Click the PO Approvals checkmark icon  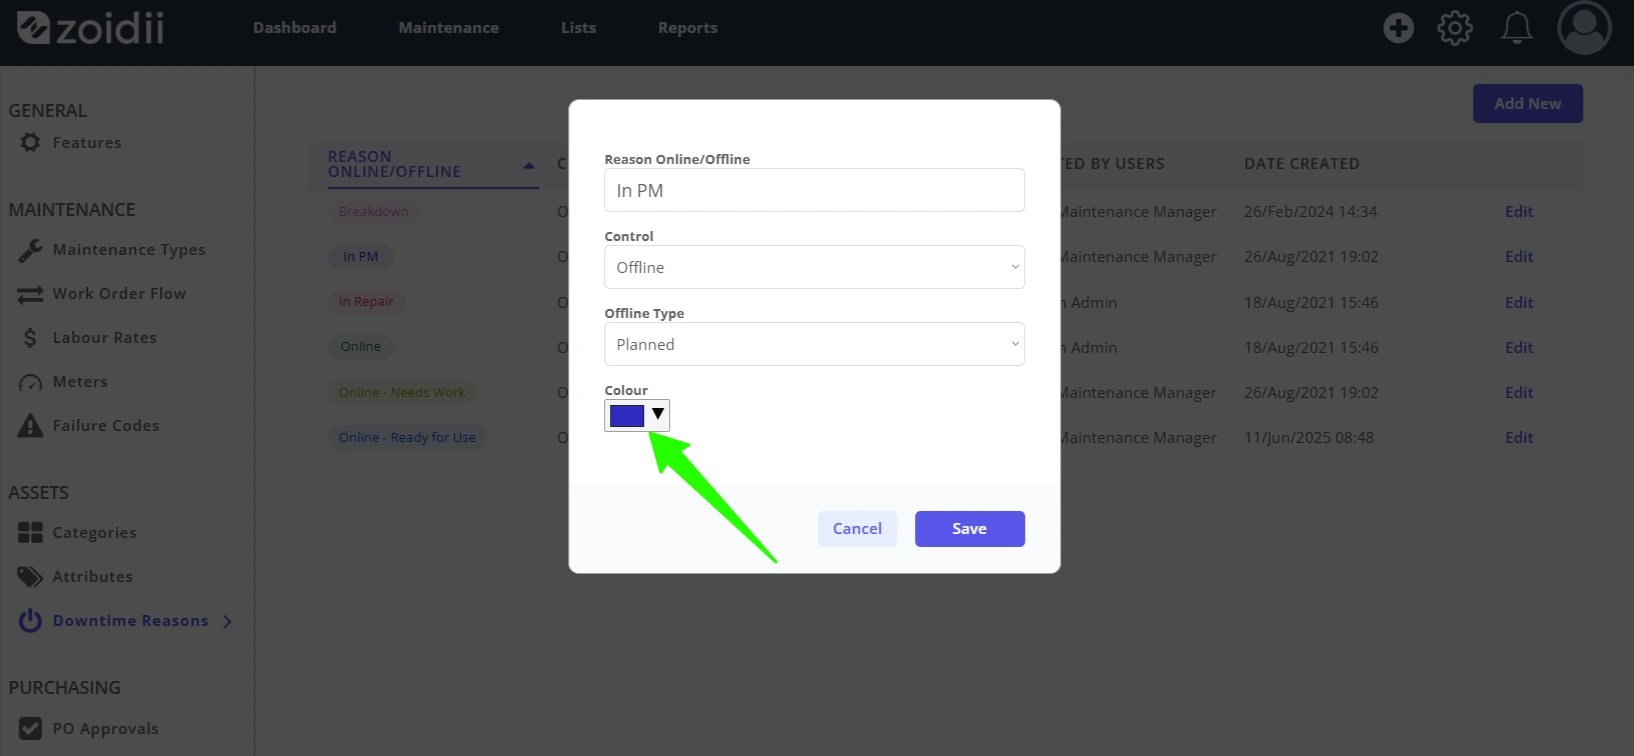click(30, 729)
